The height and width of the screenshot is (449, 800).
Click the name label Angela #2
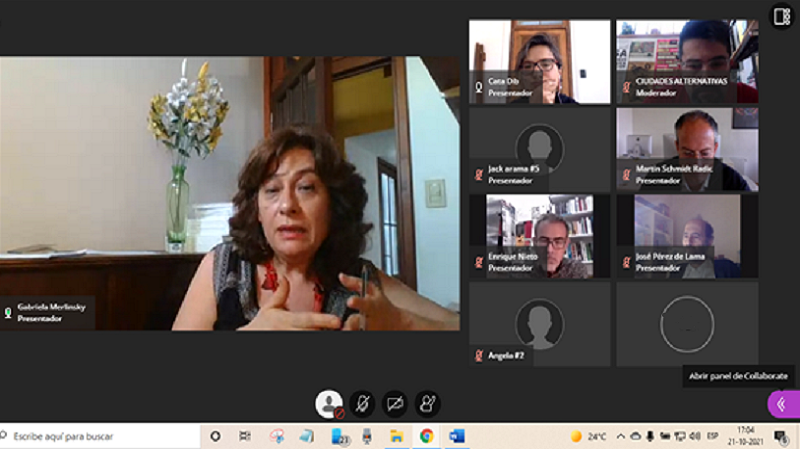[506, 356]
